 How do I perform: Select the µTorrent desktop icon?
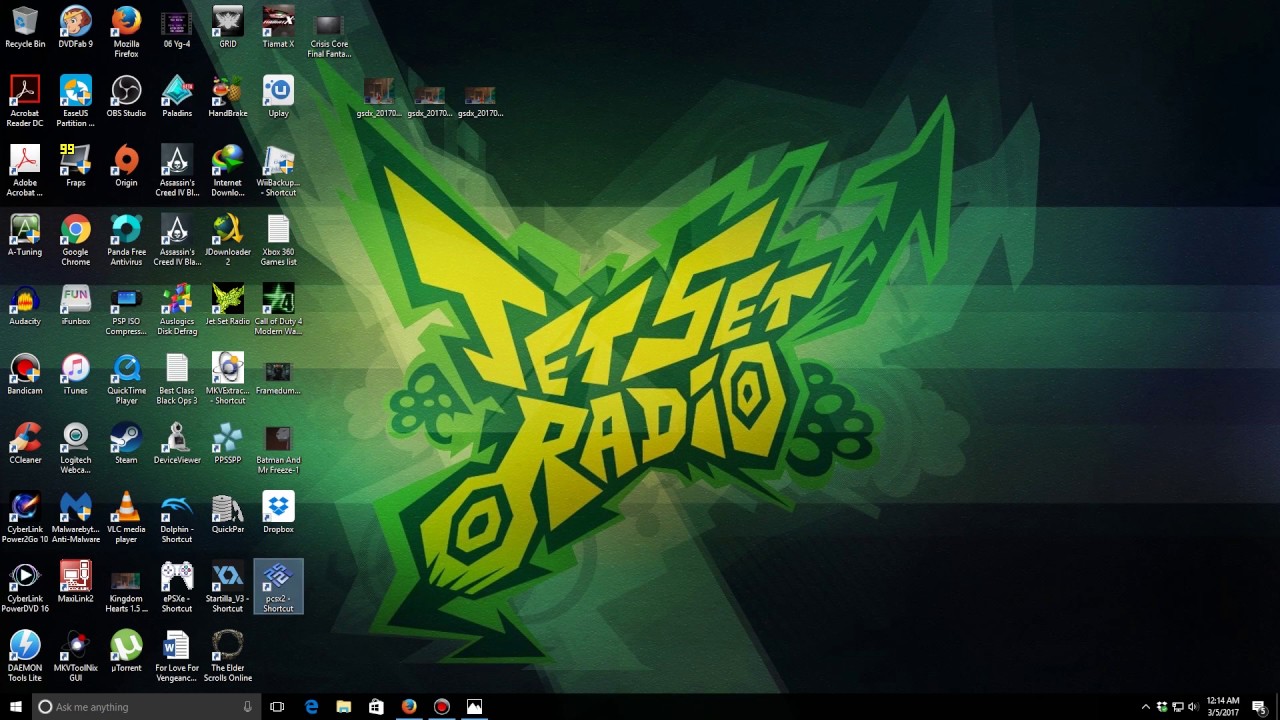[126, 651]
